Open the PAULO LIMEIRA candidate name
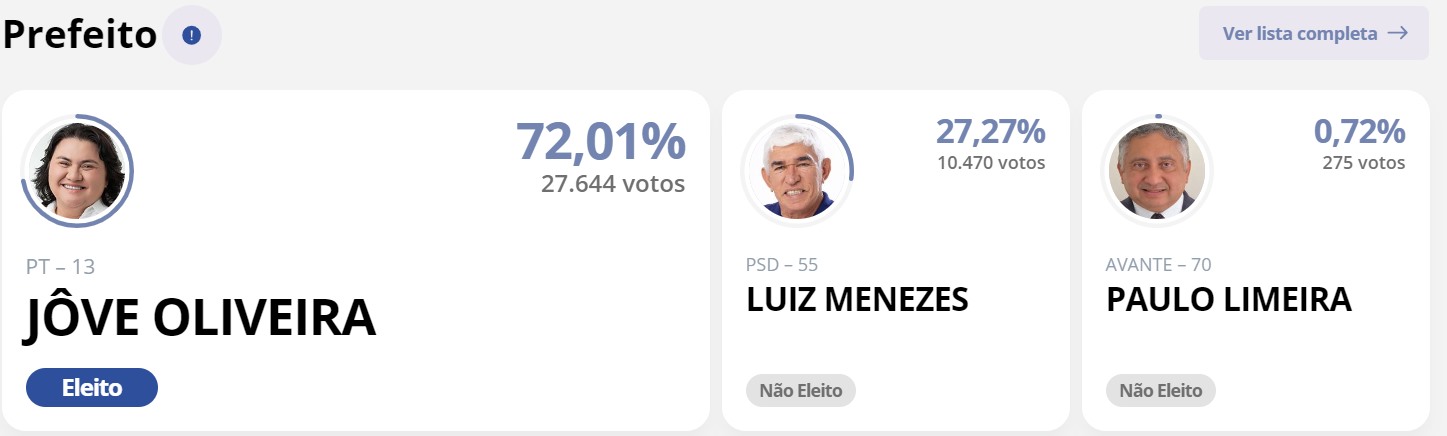The height and width of the screenshot is (436, 1447). (1228, 299)
